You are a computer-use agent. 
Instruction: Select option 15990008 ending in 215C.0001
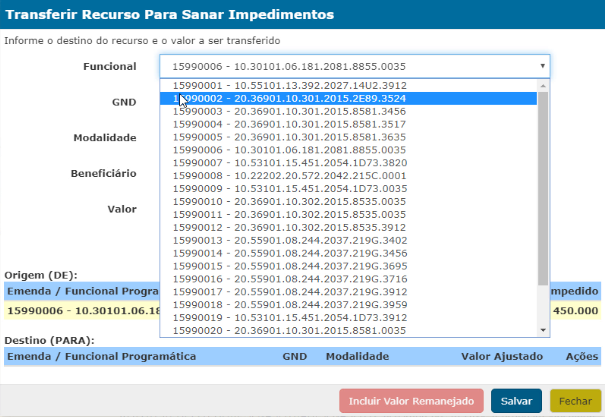tap(288, 174)
